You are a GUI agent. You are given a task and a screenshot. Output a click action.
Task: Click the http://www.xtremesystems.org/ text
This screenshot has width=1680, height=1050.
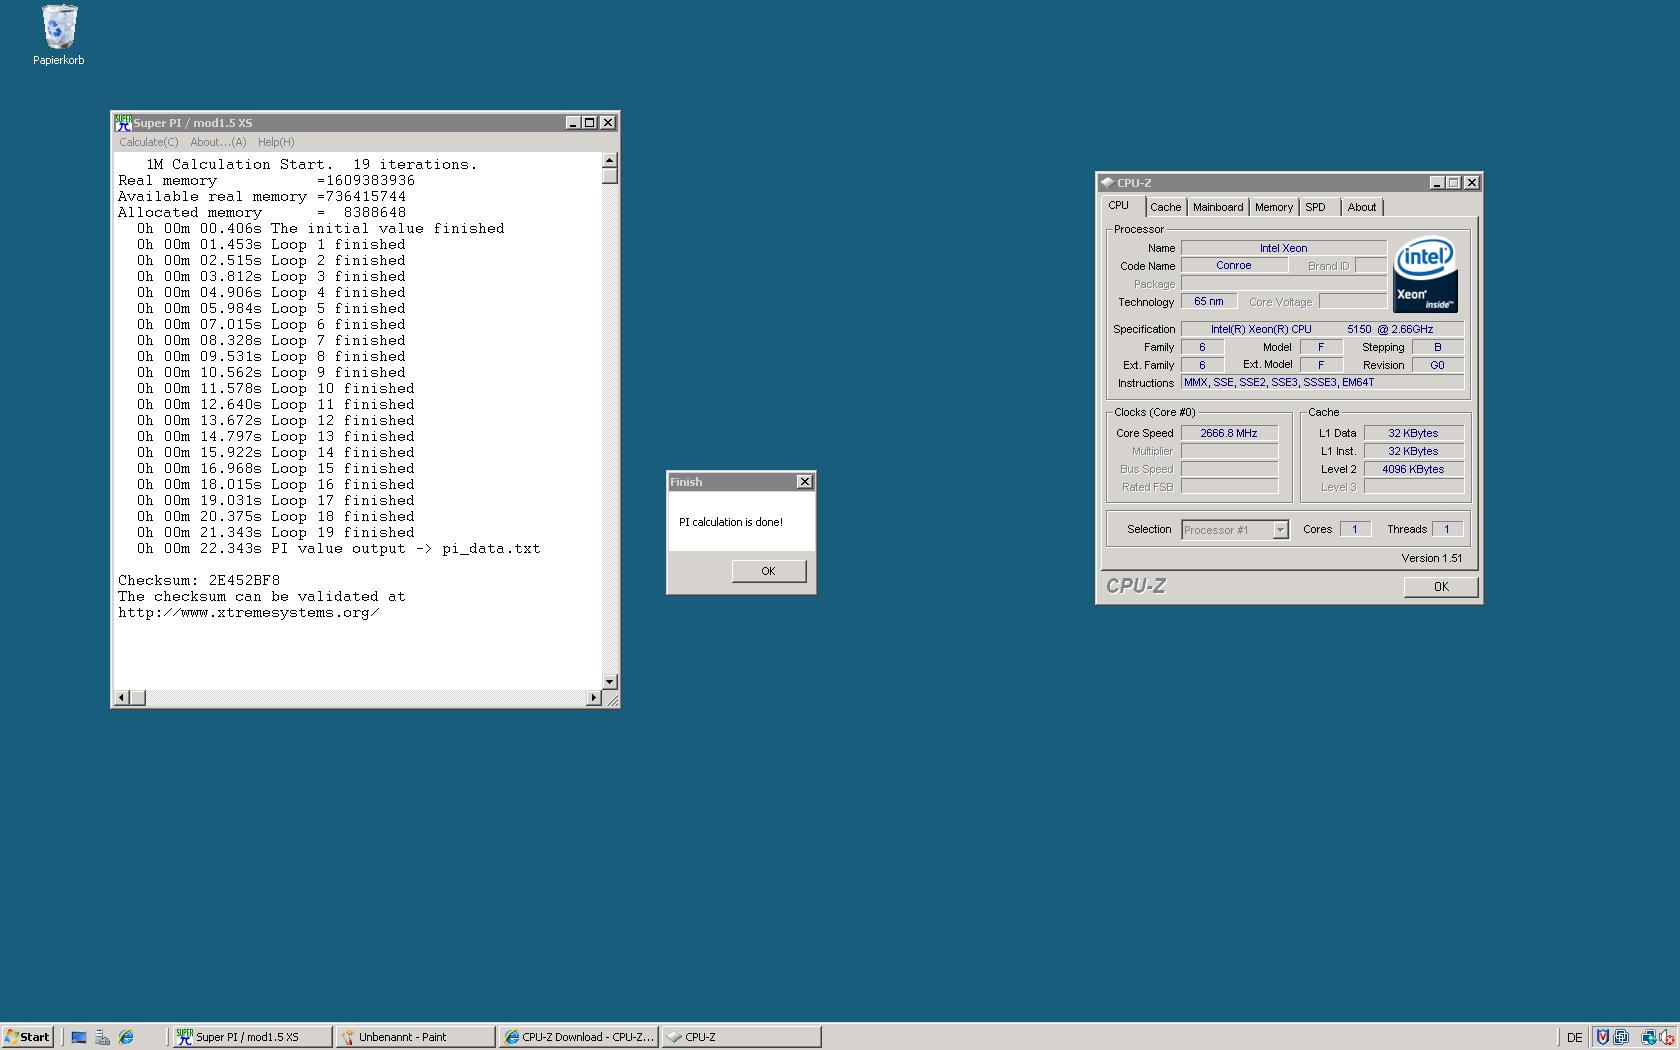pyautogui.click(x=249, y=612)
